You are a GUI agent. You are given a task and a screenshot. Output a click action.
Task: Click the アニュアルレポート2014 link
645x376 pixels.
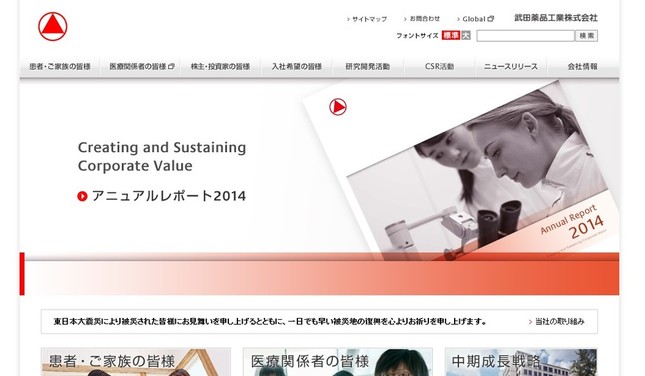click(169, 196)
